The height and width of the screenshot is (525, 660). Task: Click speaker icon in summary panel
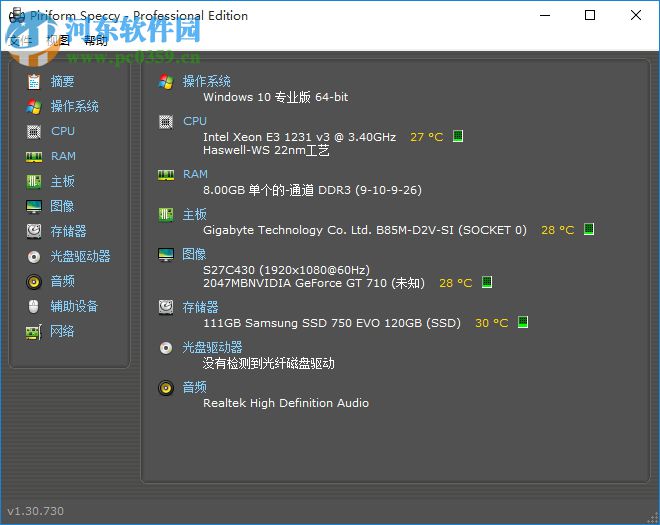coord(166,388)
